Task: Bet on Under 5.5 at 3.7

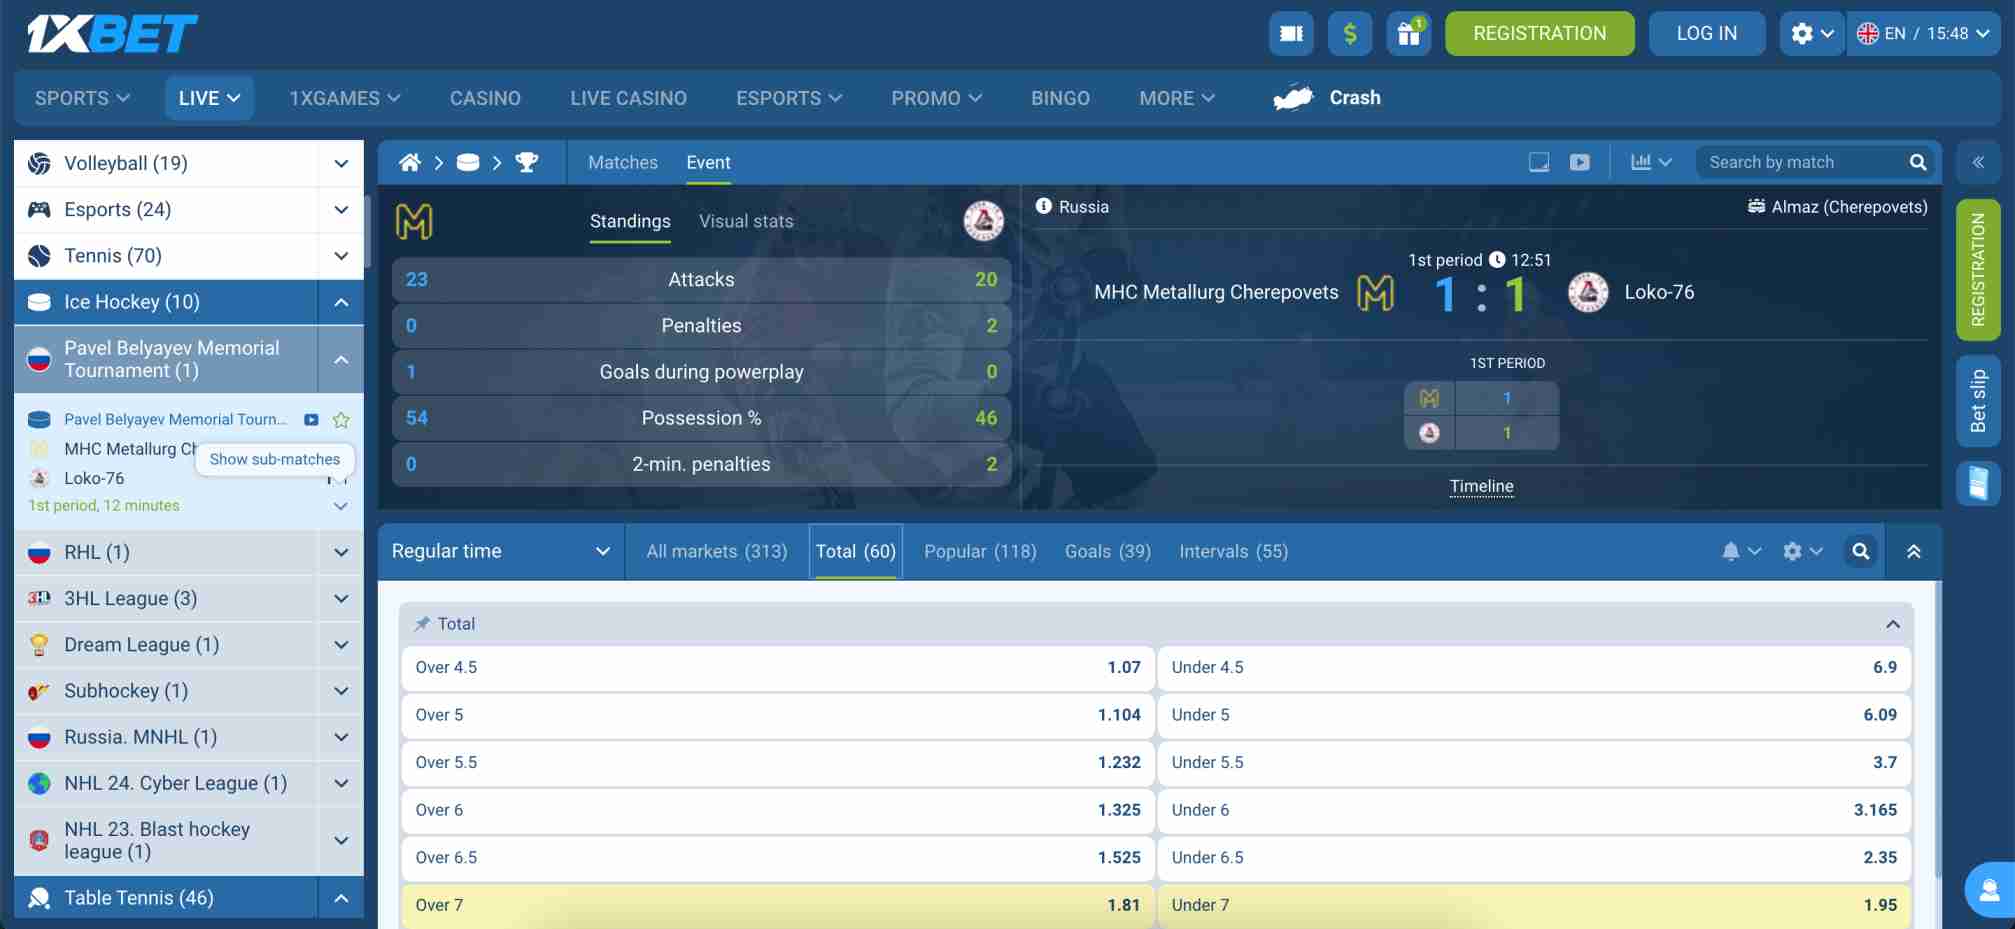Action: coord(1534,763)
